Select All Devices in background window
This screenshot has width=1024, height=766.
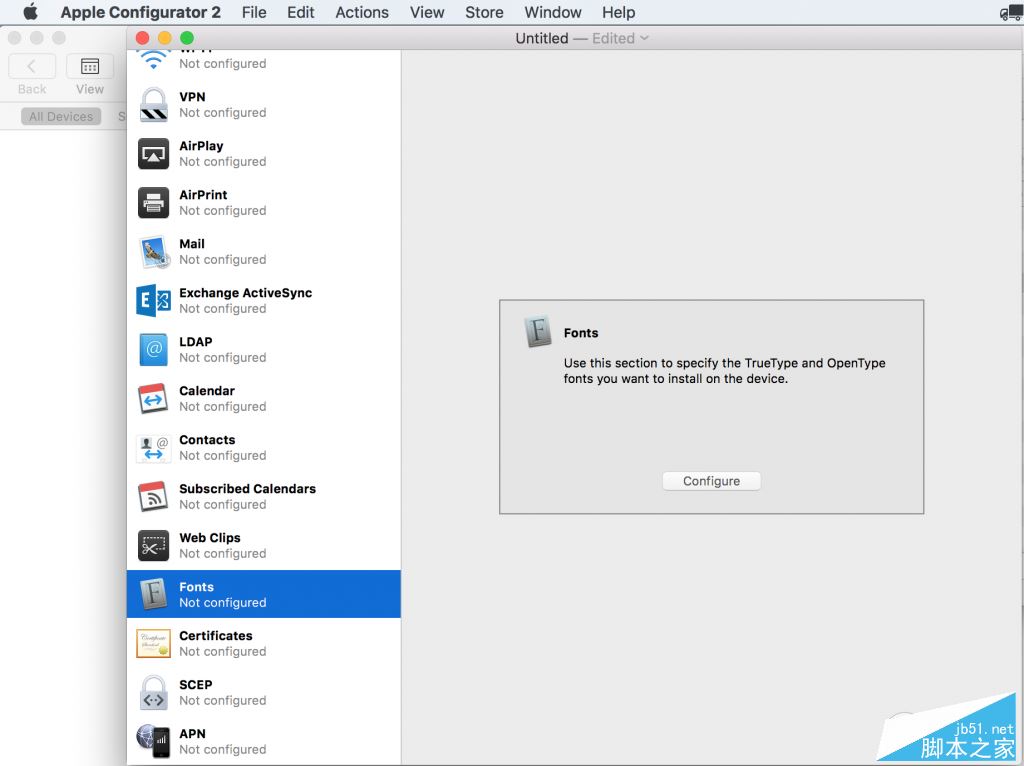click(x=61, y=116)
